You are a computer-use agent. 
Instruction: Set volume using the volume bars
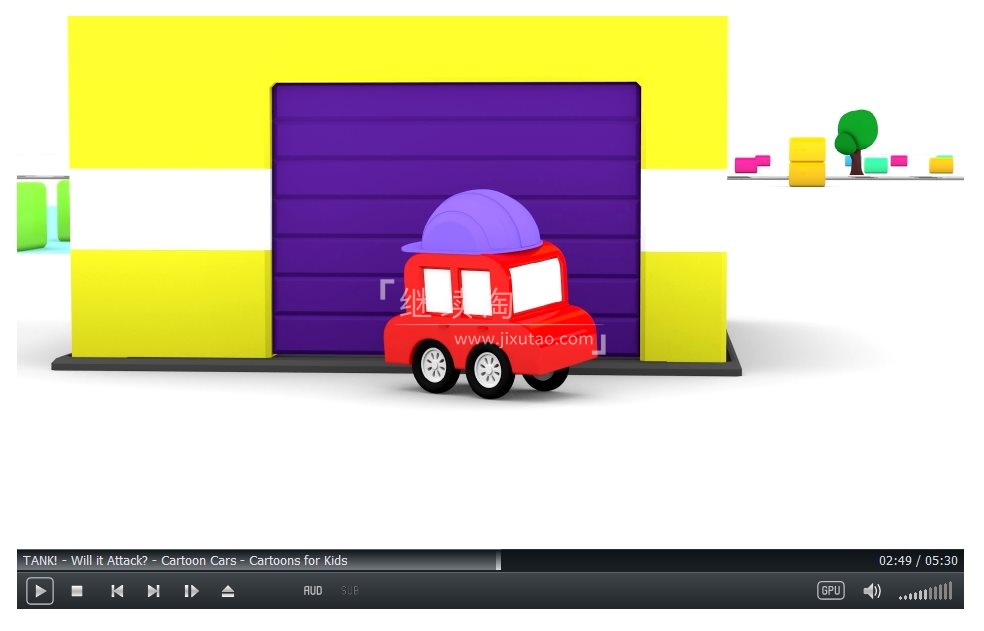[x=926, y=592]
